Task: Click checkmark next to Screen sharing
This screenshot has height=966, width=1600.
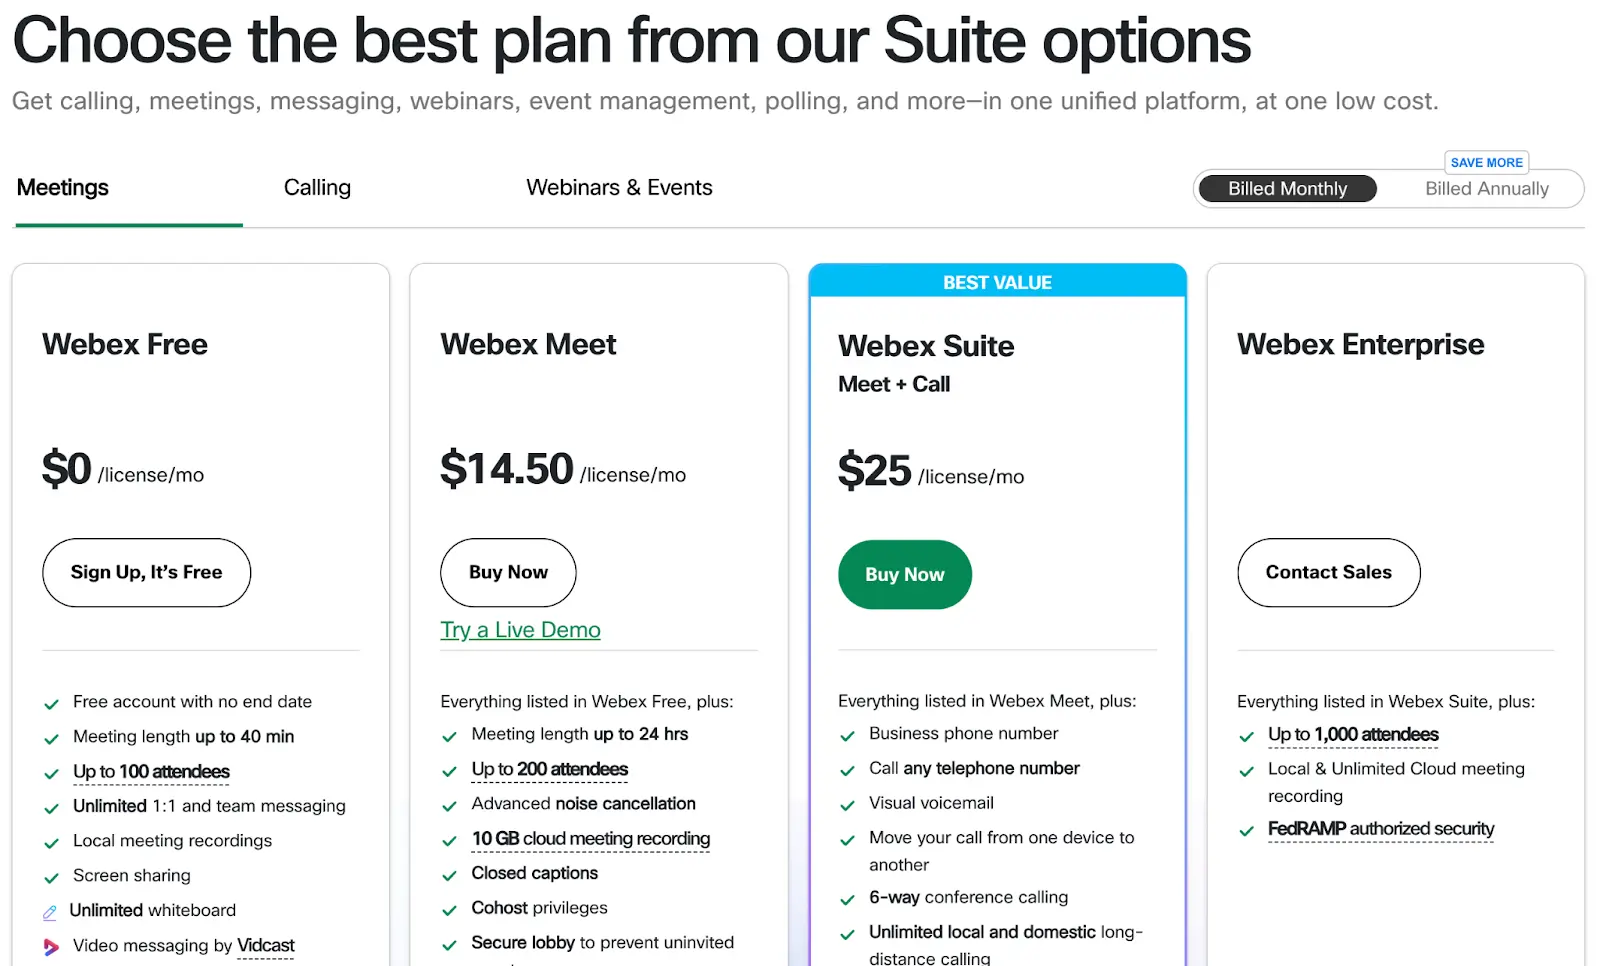Action: pos(51,878)
